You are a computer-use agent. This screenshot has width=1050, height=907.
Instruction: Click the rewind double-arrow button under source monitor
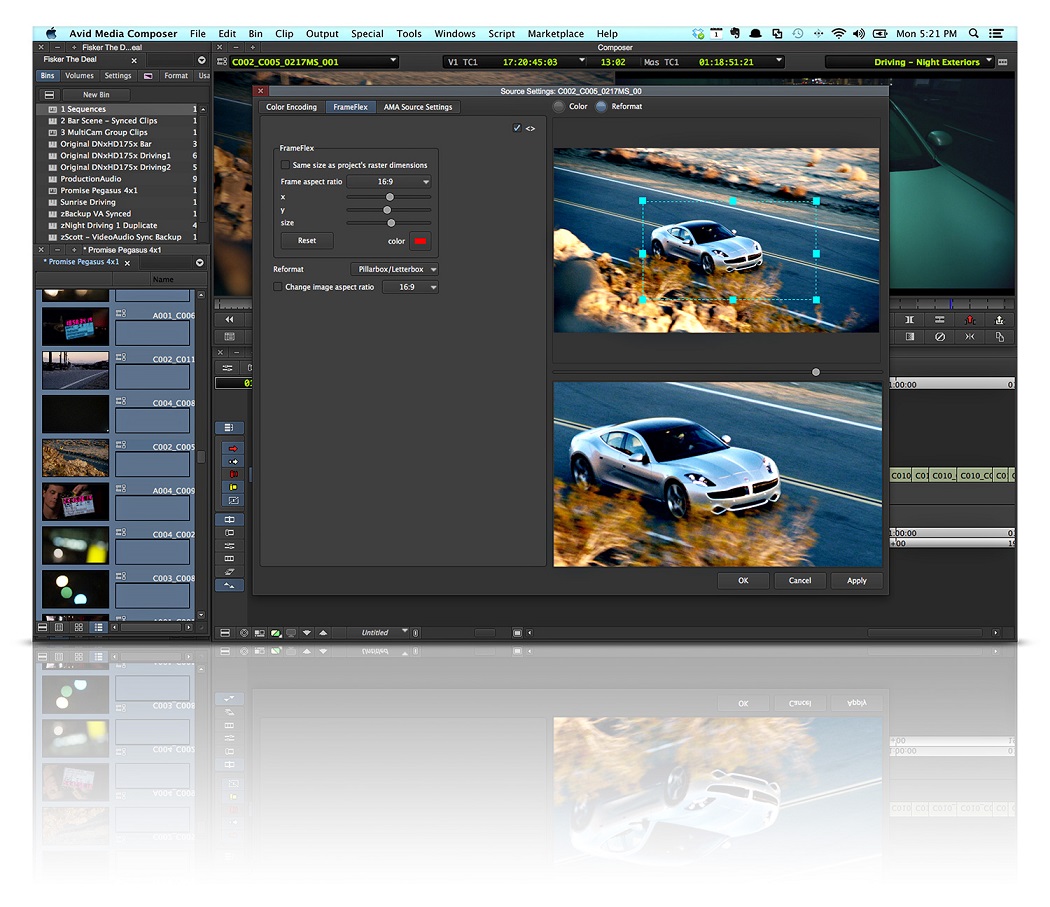tap(229, 320)
